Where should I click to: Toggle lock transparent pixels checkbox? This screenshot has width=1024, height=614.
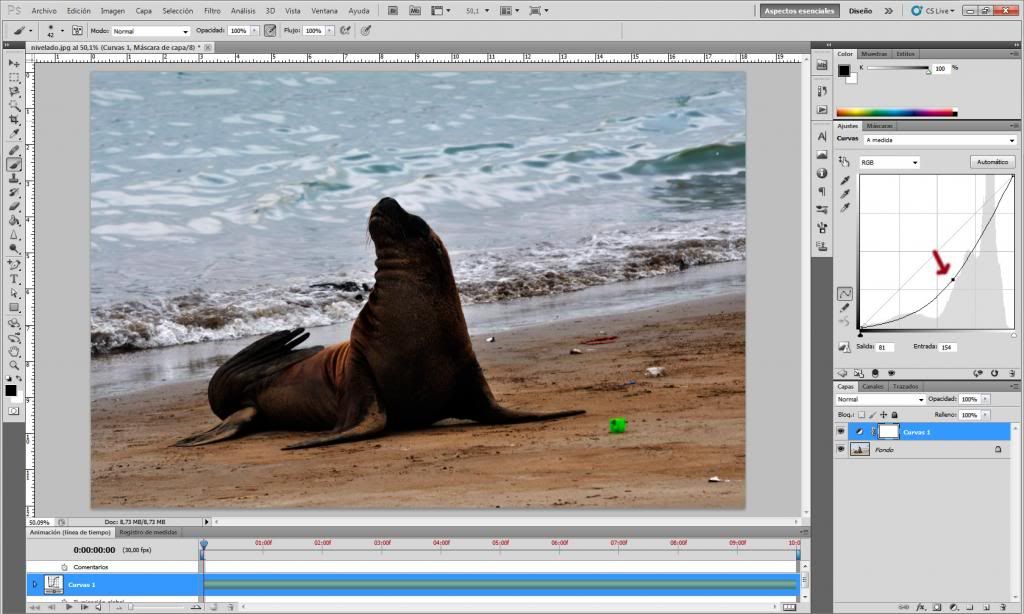point(861,415)
